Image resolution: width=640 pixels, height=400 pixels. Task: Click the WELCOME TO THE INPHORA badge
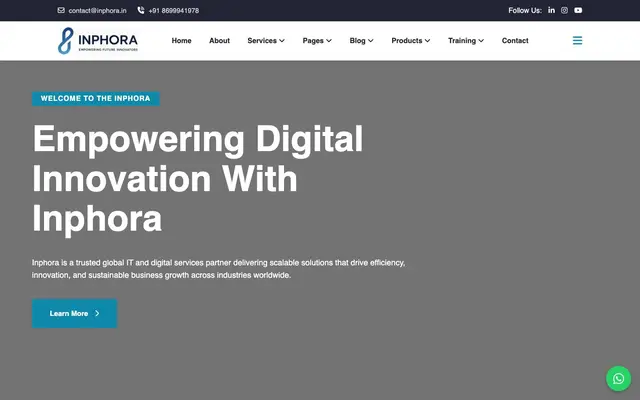[96, 98]
